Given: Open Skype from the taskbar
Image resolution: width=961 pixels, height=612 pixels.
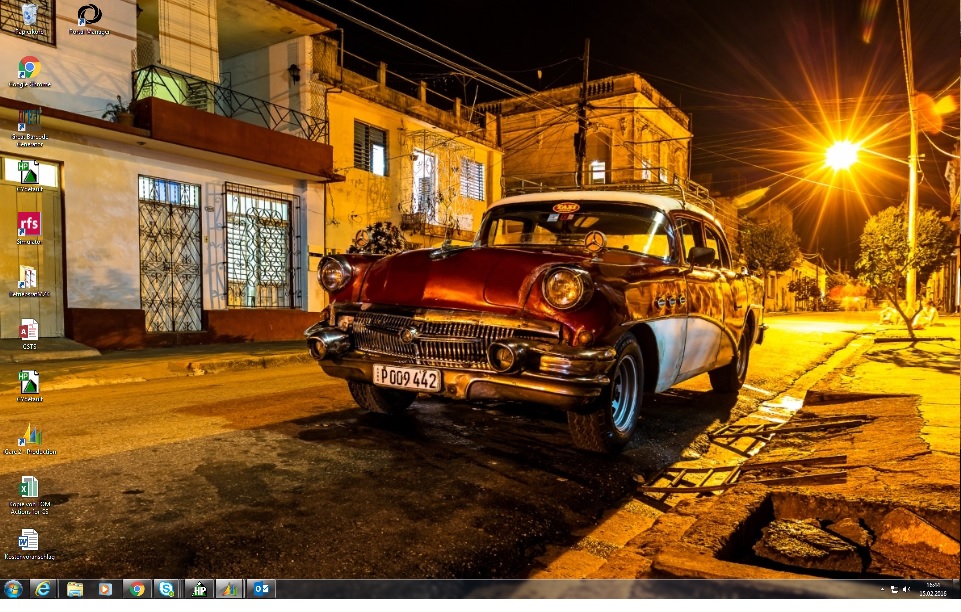Looking at the screenshot, I should tap(167, 589).
